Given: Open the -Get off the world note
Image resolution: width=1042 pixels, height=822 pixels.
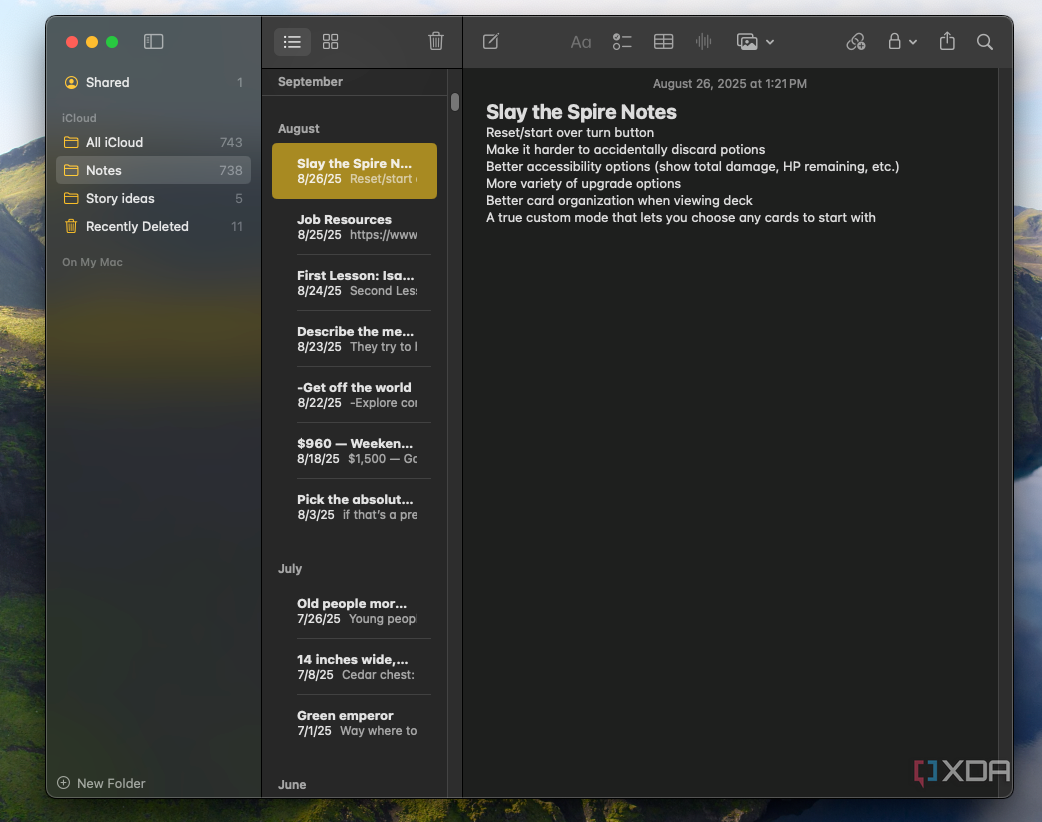Looking at the screenshot, I should pyautogui.click(x=354, y=395).
